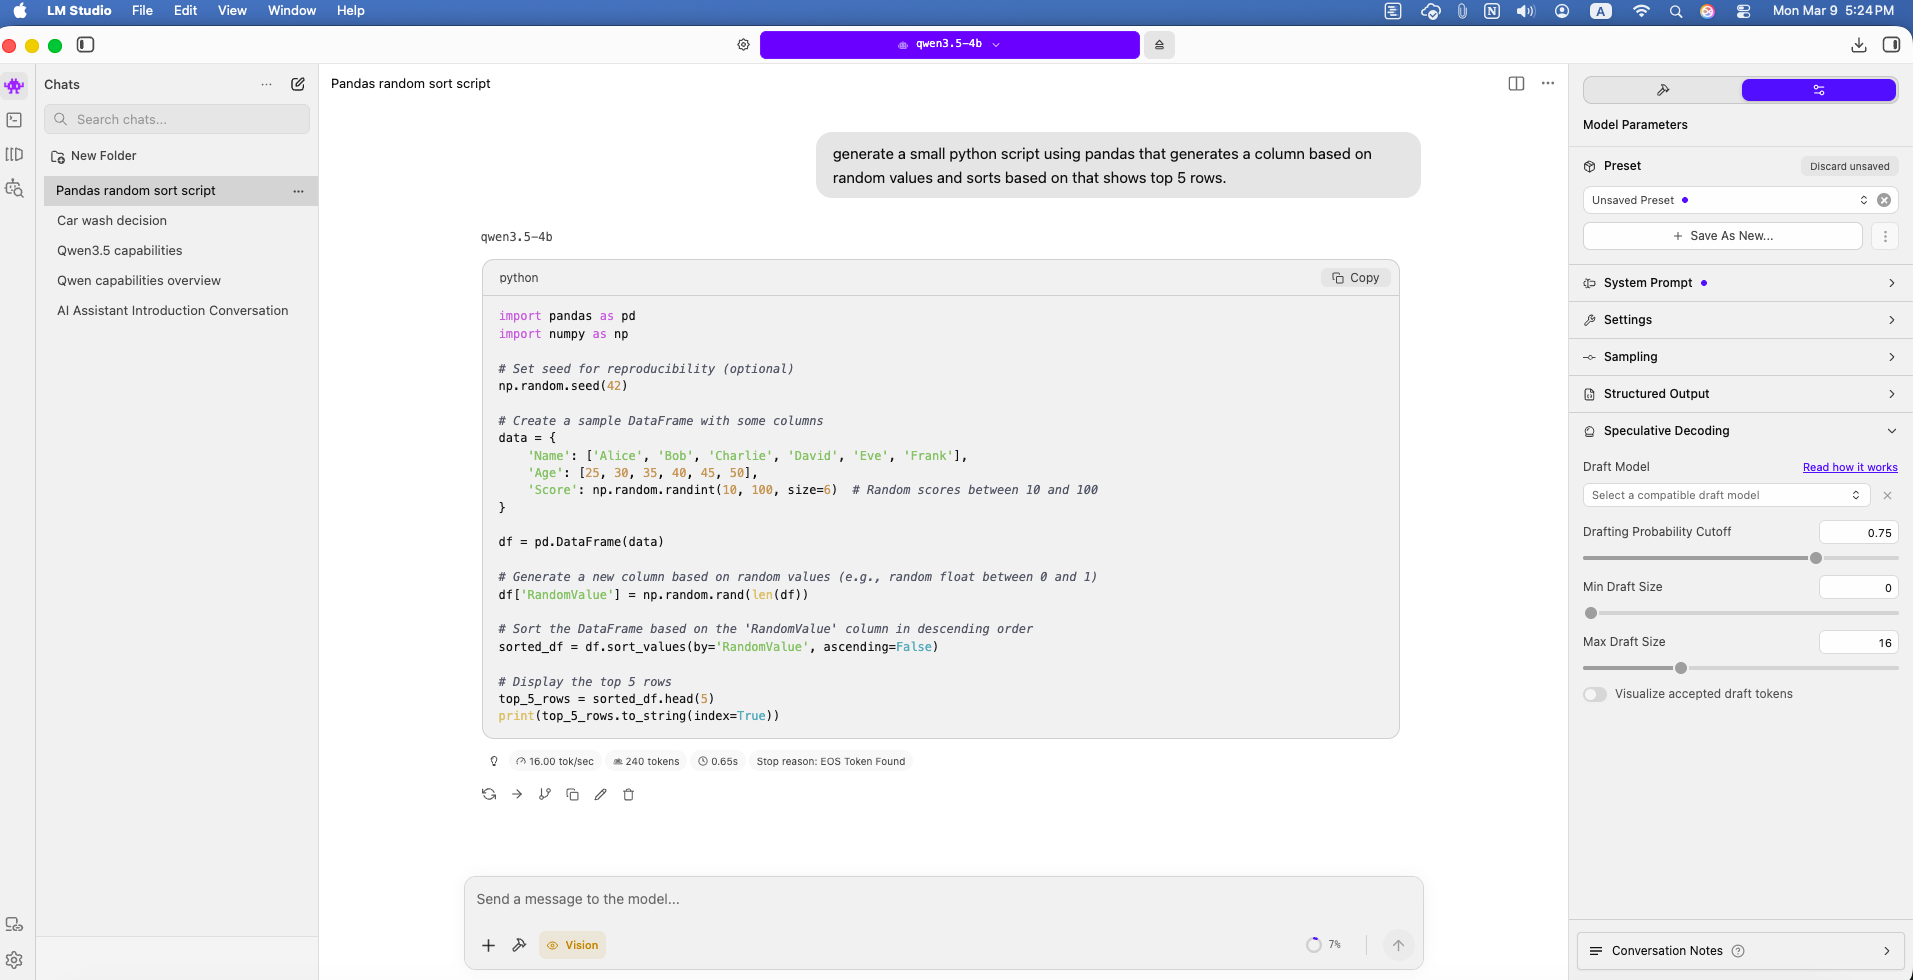Toggle split view for the chat
The image size is (1913, 980).
(x=1516, y=84)
